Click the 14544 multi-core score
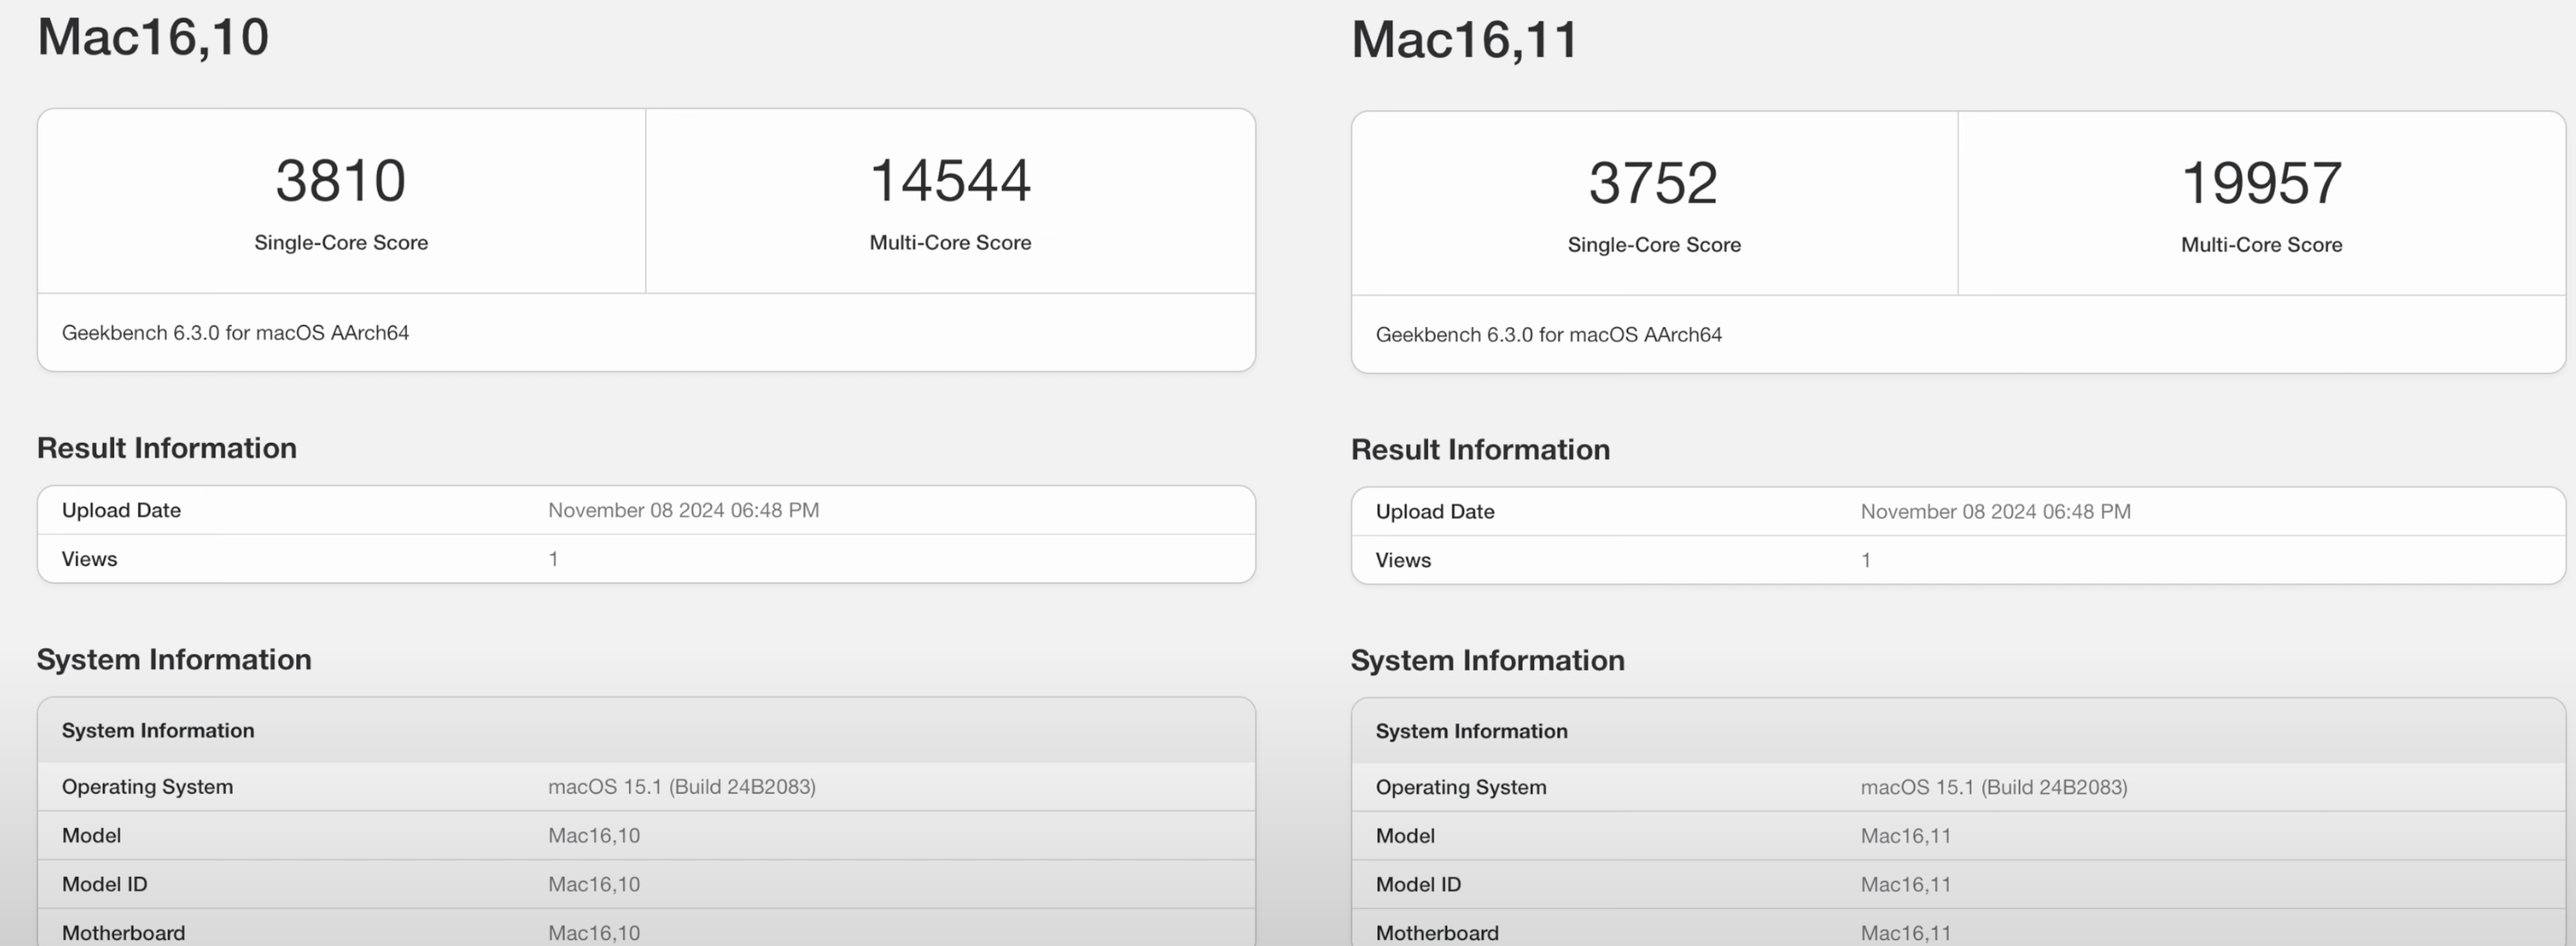This screenshot has width=2576, height=946. [x=949, y=181]
